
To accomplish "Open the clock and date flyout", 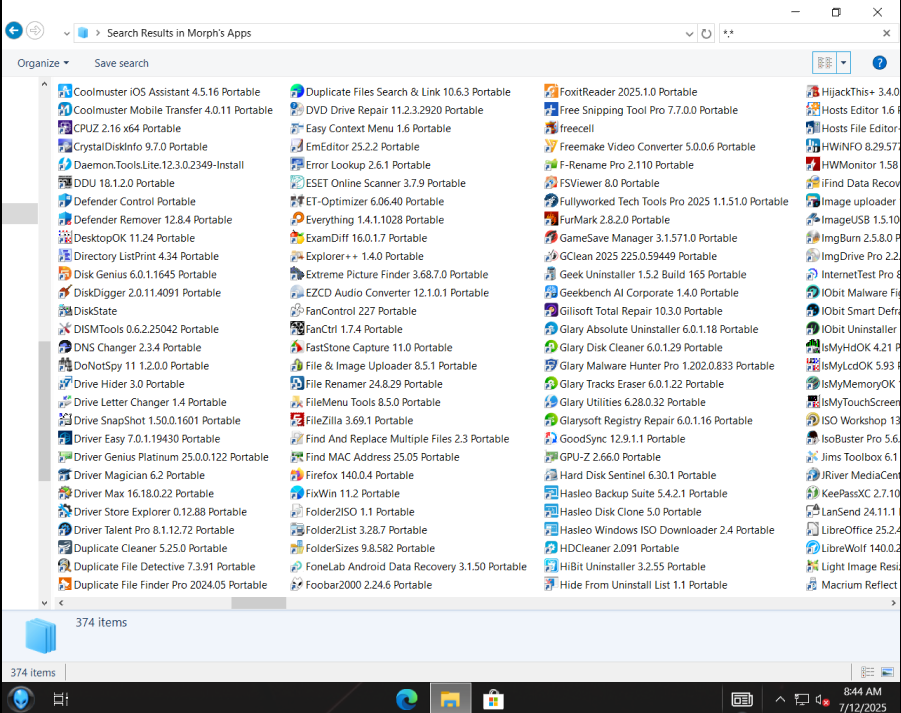I will tap(863, 699).
